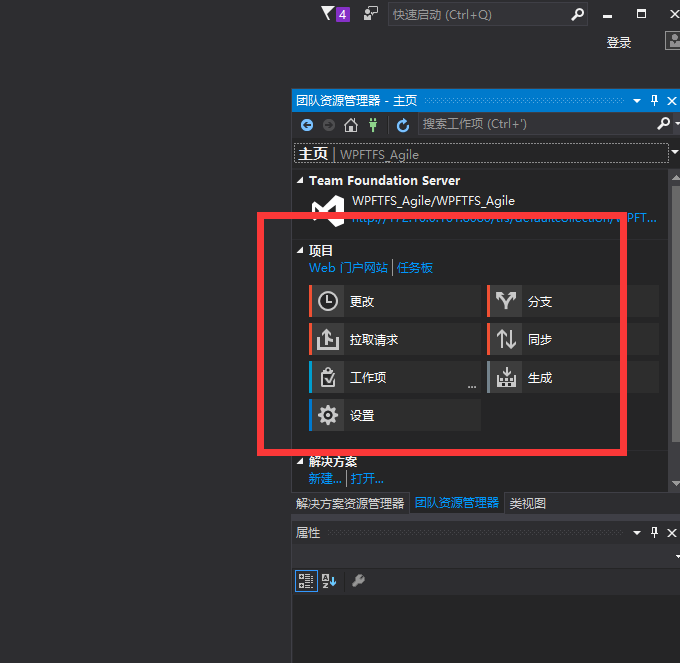Open the Web 门户网站 link

(x=348, y=268)
